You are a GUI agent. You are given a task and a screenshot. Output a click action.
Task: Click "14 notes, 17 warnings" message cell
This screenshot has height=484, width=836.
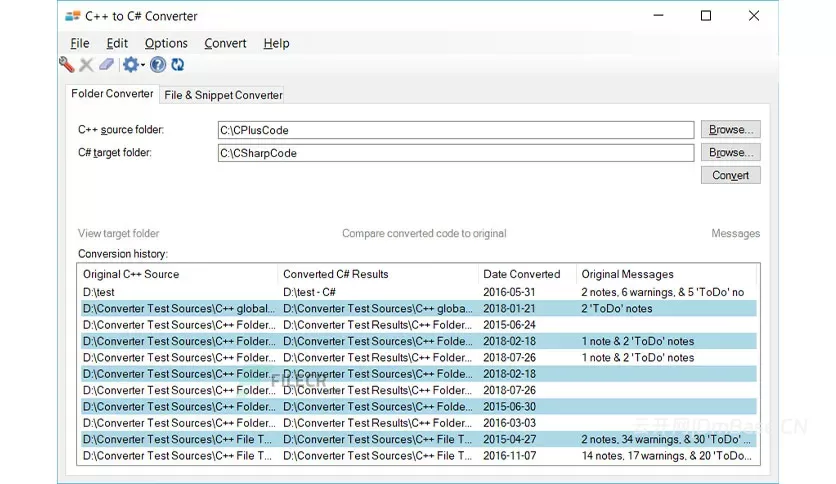(x=666, y=456)
